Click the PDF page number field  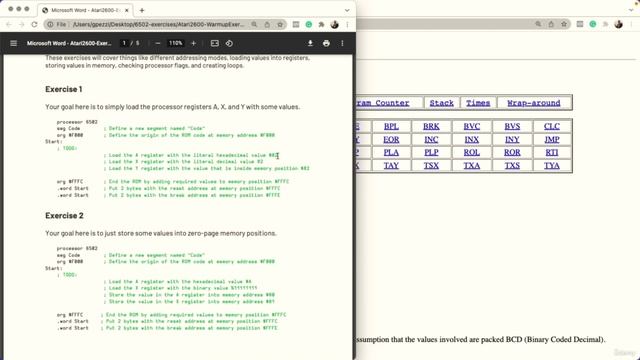(124, 43)
